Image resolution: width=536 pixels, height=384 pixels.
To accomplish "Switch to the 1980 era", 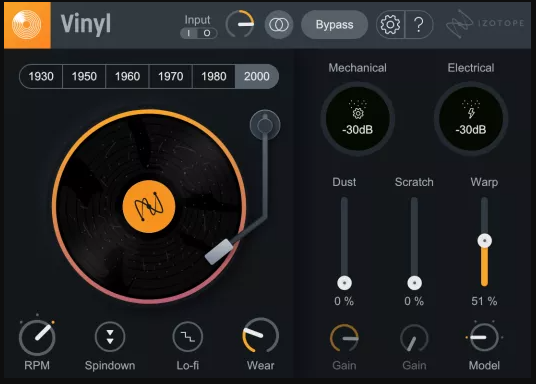I will [x=214, y=76].
